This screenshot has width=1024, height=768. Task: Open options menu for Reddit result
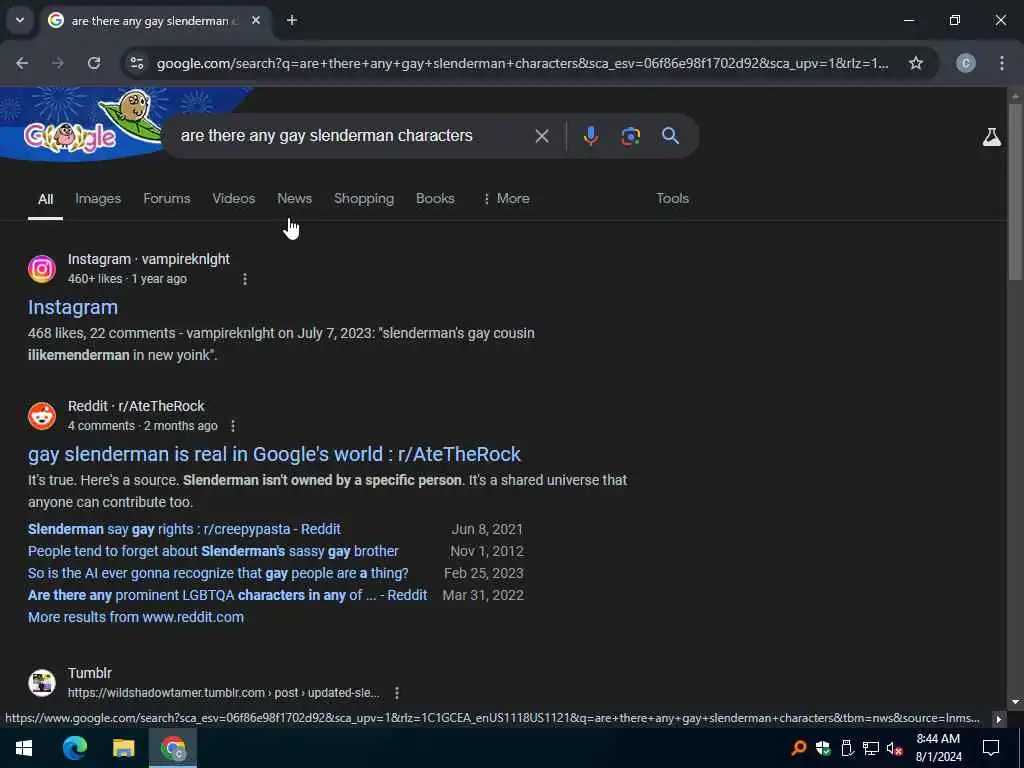(232, 426)
